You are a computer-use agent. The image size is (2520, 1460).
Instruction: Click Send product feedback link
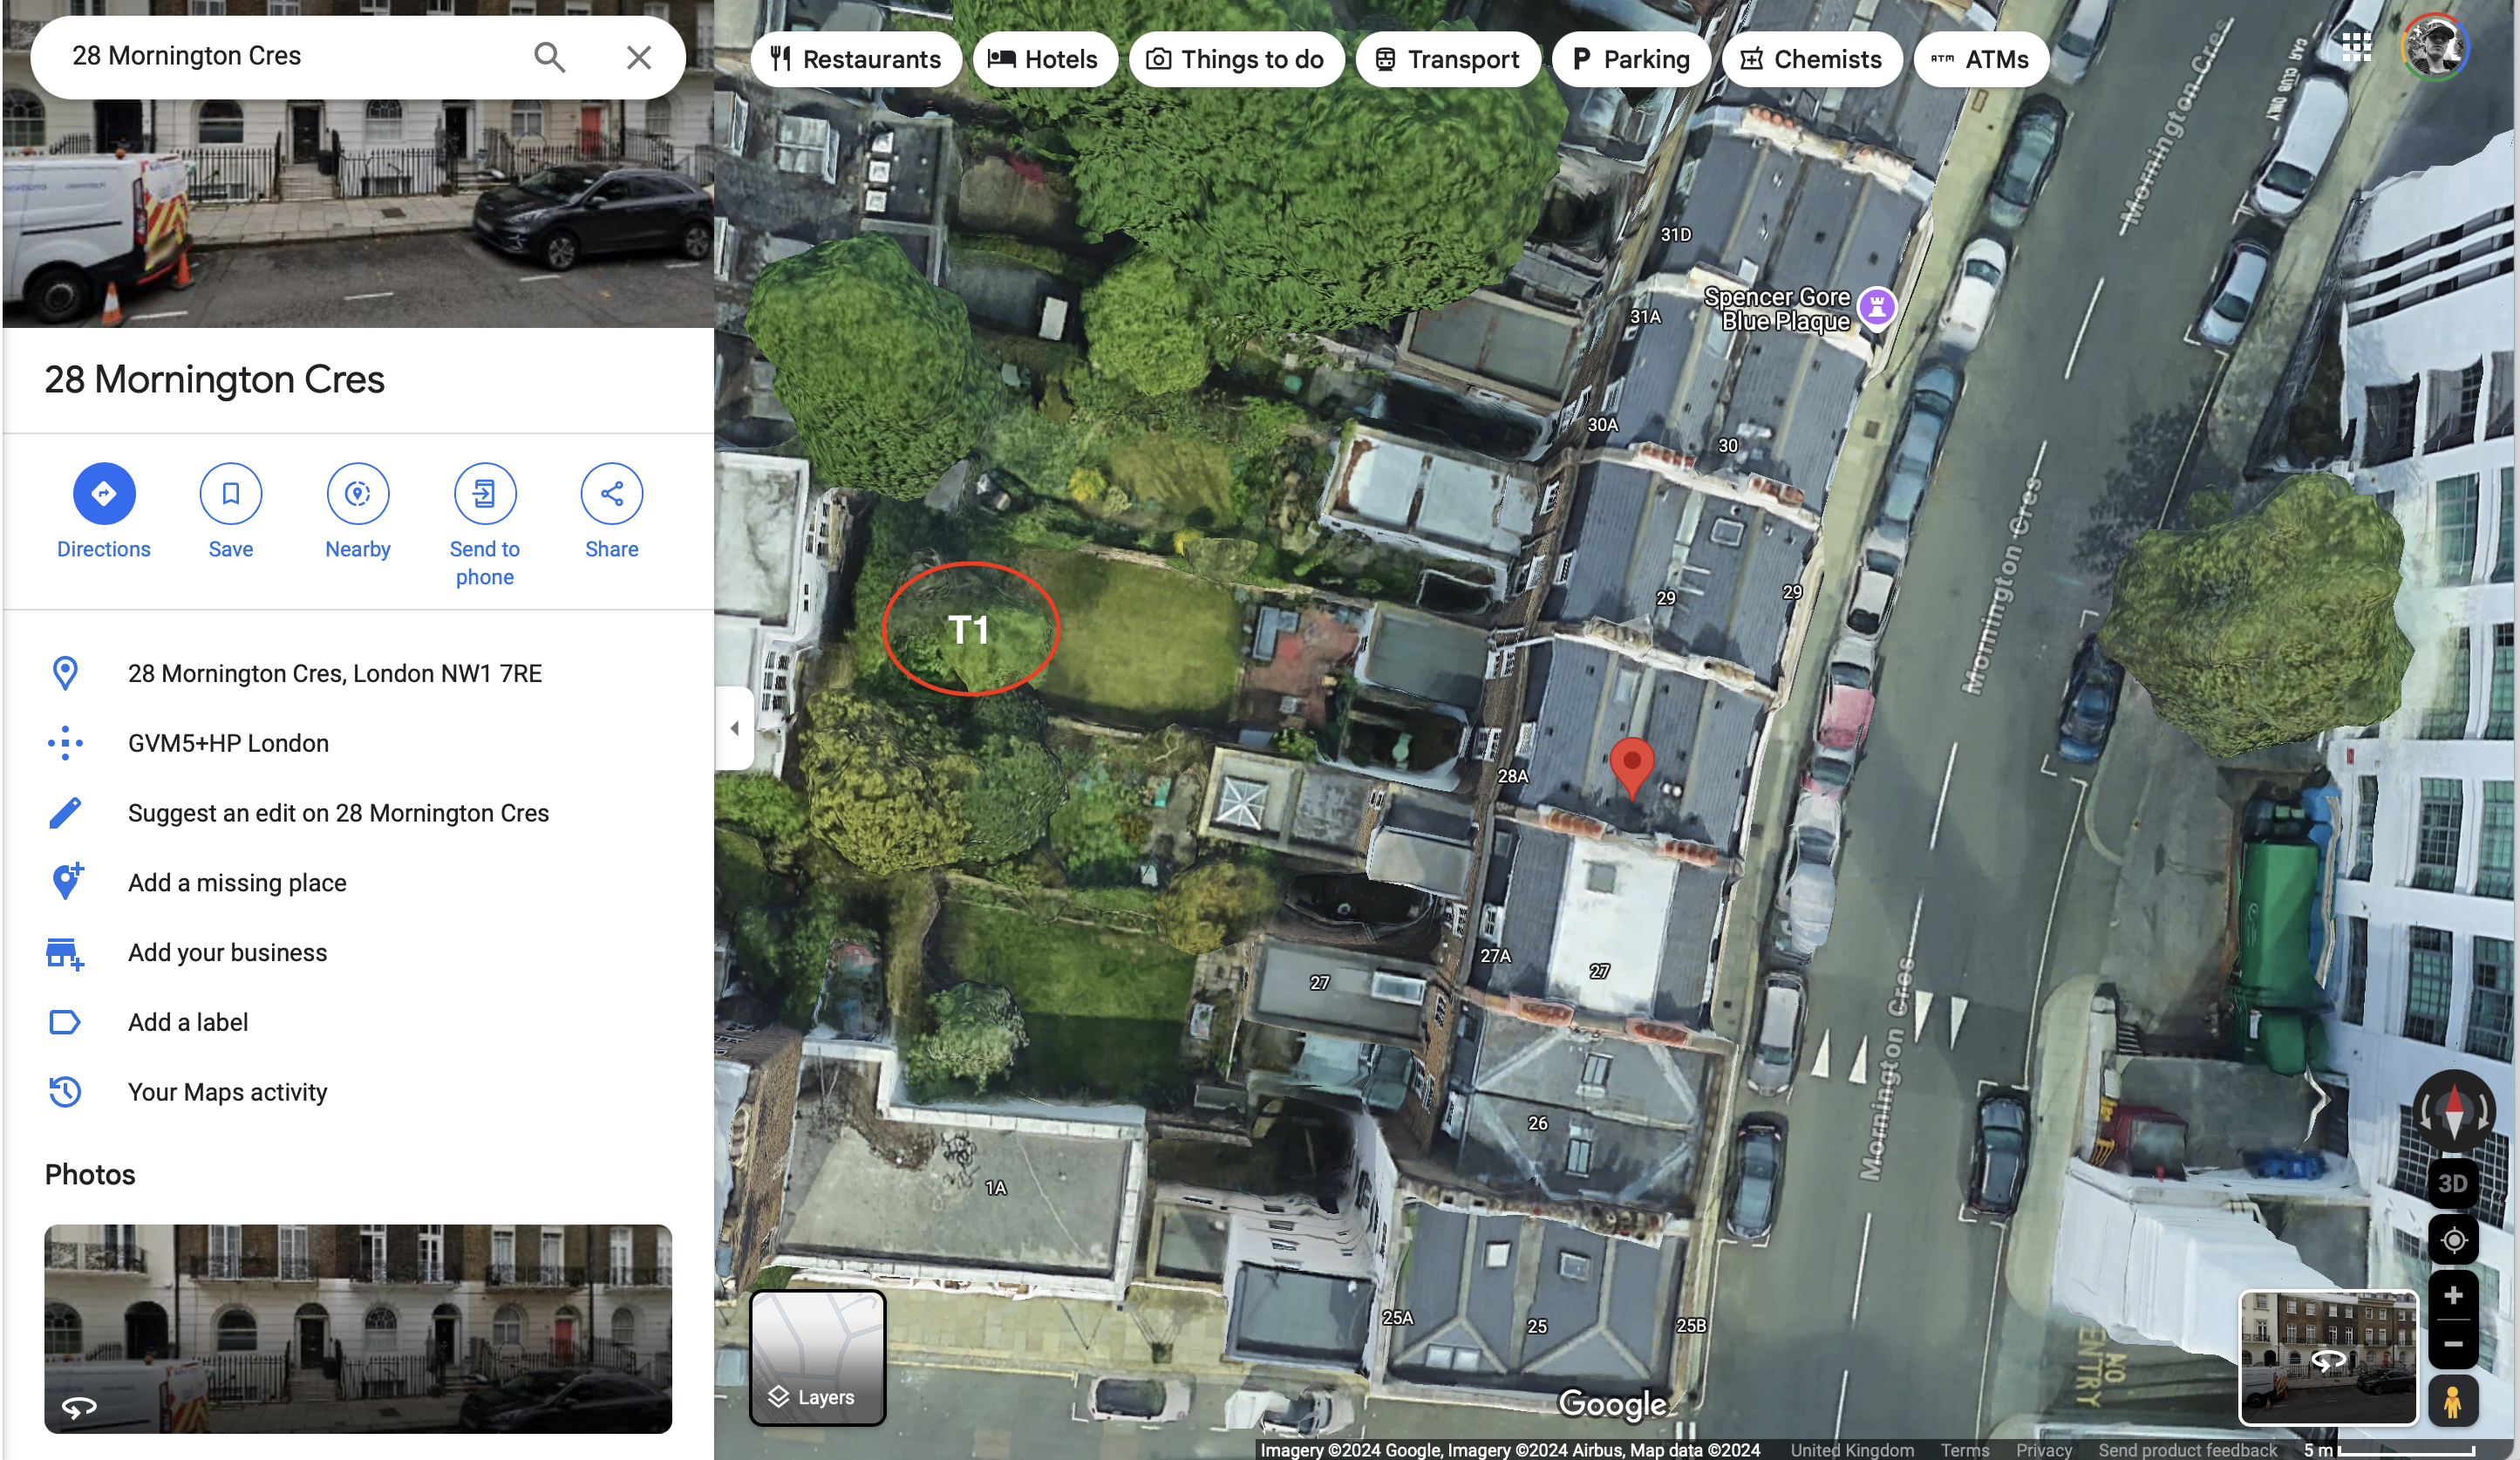2187,1450
